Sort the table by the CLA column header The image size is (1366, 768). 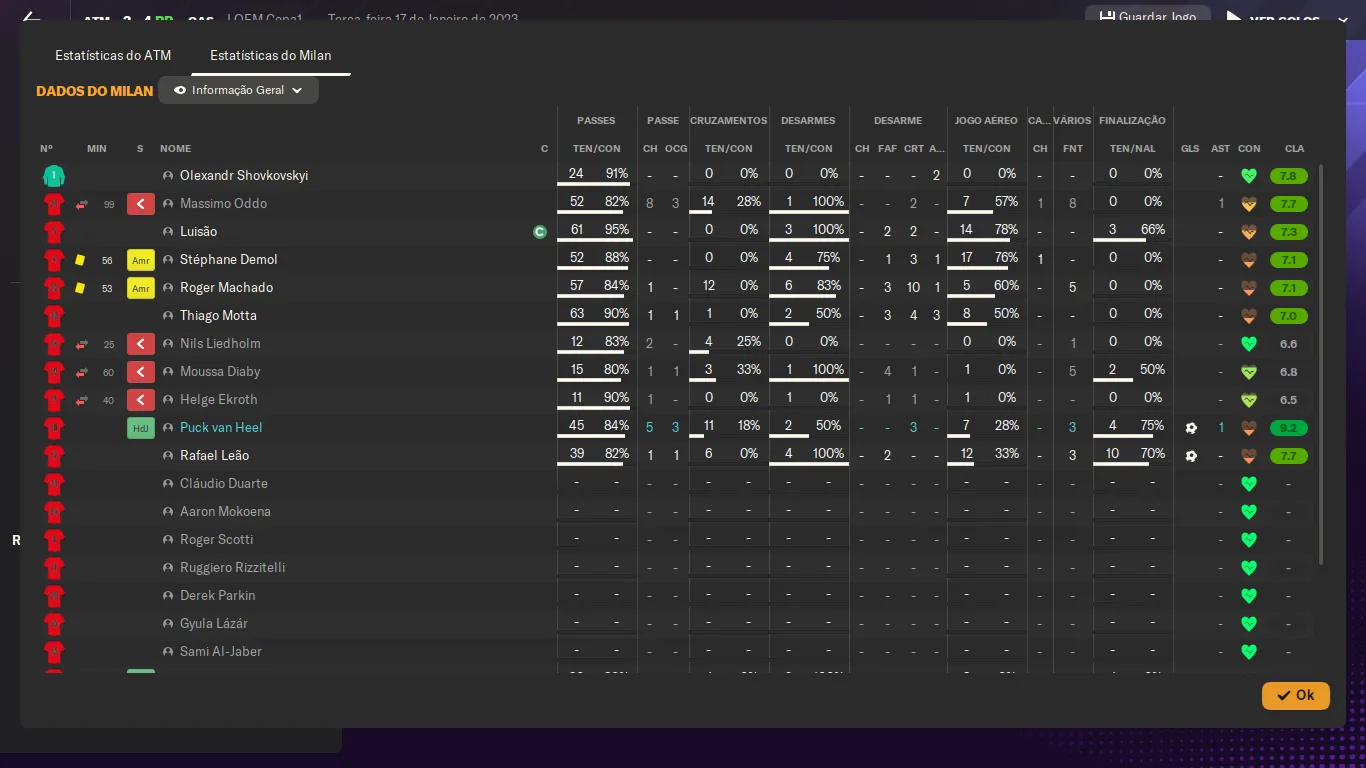coord(1294,149)
